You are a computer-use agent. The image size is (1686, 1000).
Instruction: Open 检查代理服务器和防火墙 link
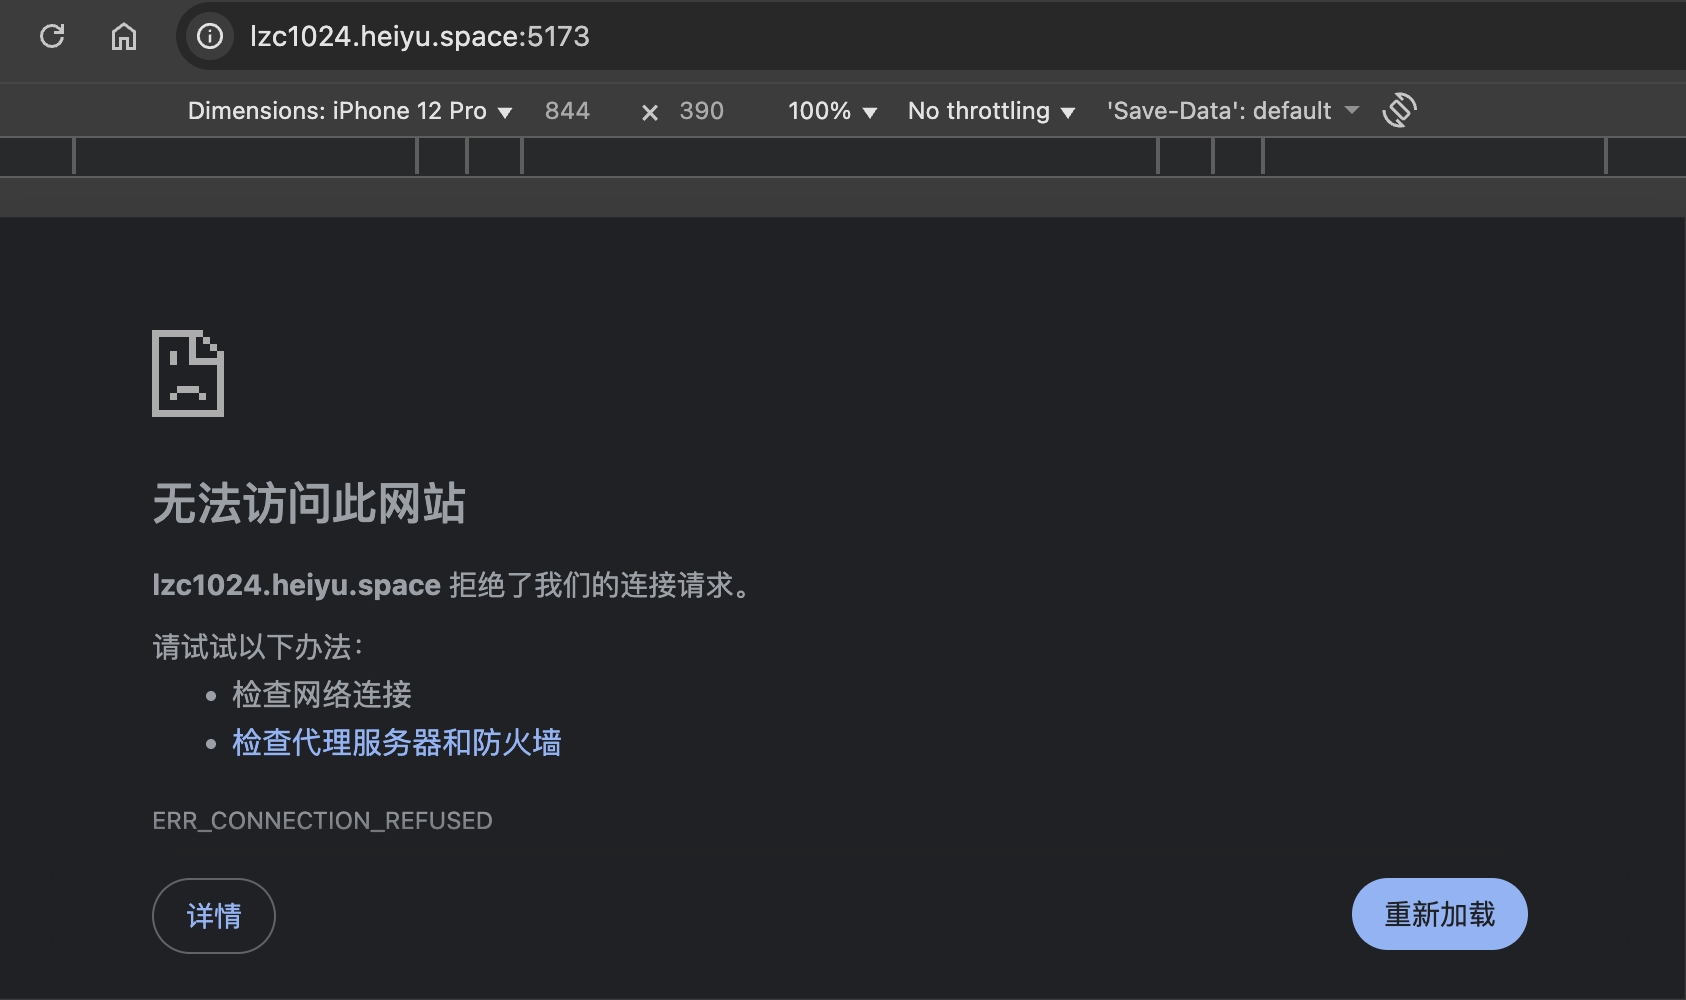pyautogui.click(x=397, y=742)
